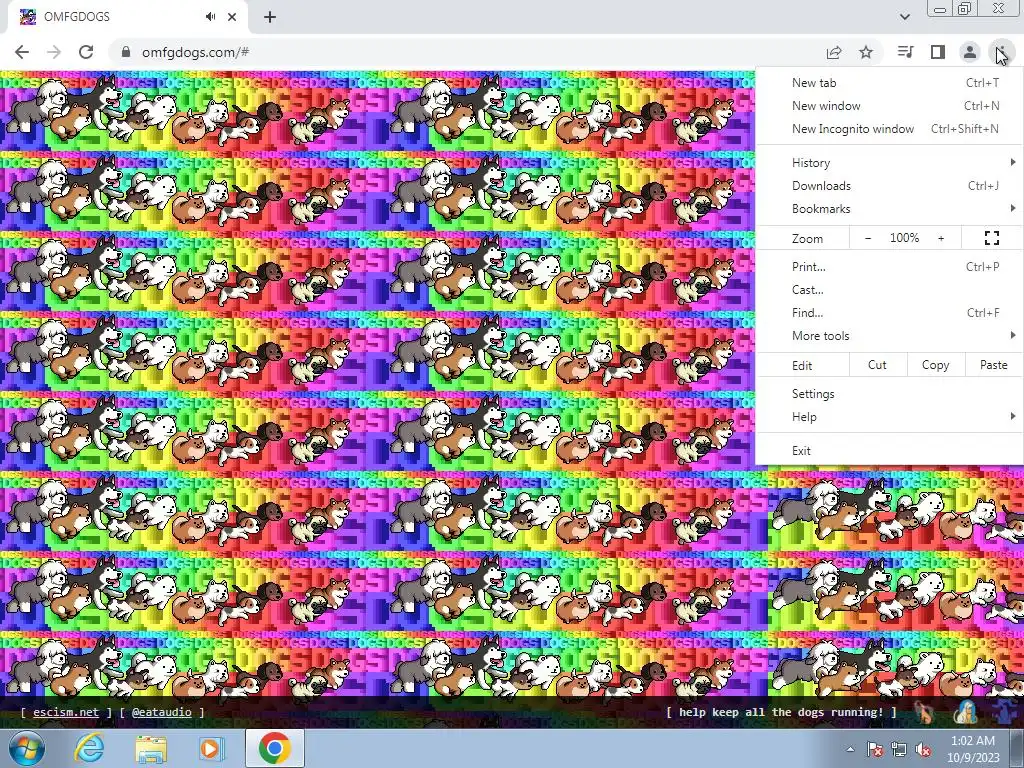The height and width of the screenshot is (768, 1024).
Task: Open Windows Media Player on taskbar
Action: coord(211,749)
